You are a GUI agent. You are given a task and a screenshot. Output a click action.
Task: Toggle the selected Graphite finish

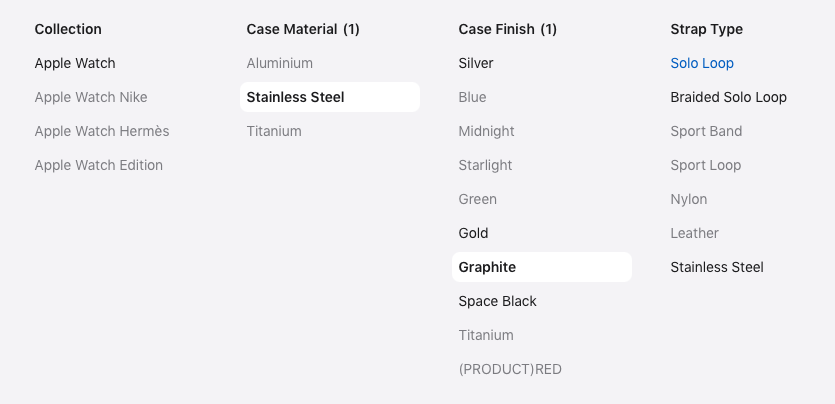pos(488,267)
